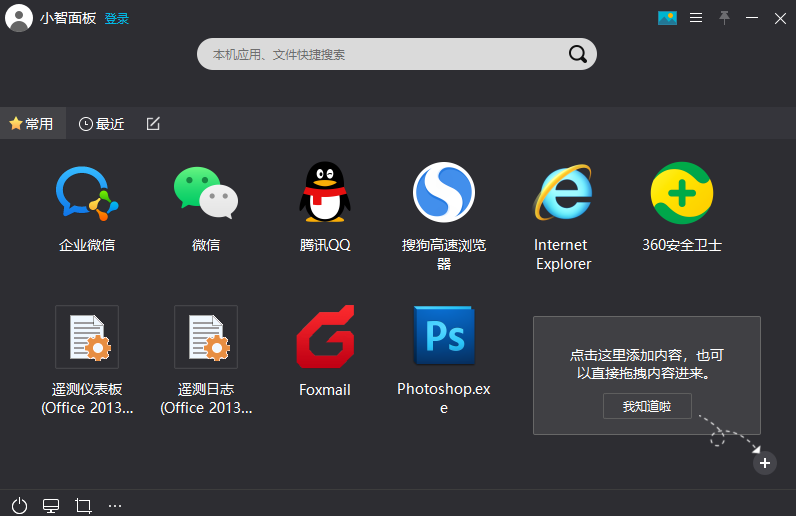Click the user avatar icon
Screen dimensions: 796x516
(19, 18)
